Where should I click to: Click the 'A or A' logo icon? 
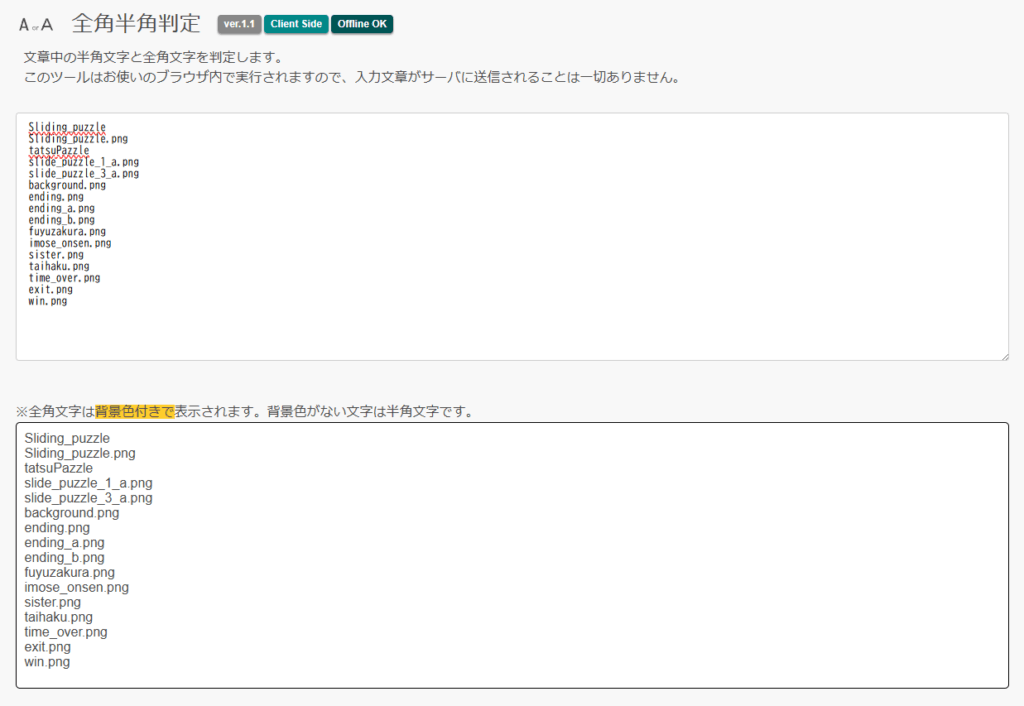(36, 24)
